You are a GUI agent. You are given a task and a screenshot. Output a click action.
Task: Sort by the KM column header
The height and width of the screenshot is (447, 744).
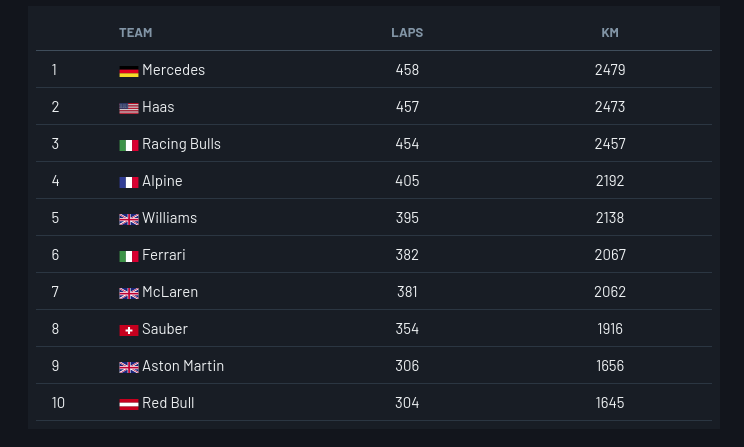point(610,33)
